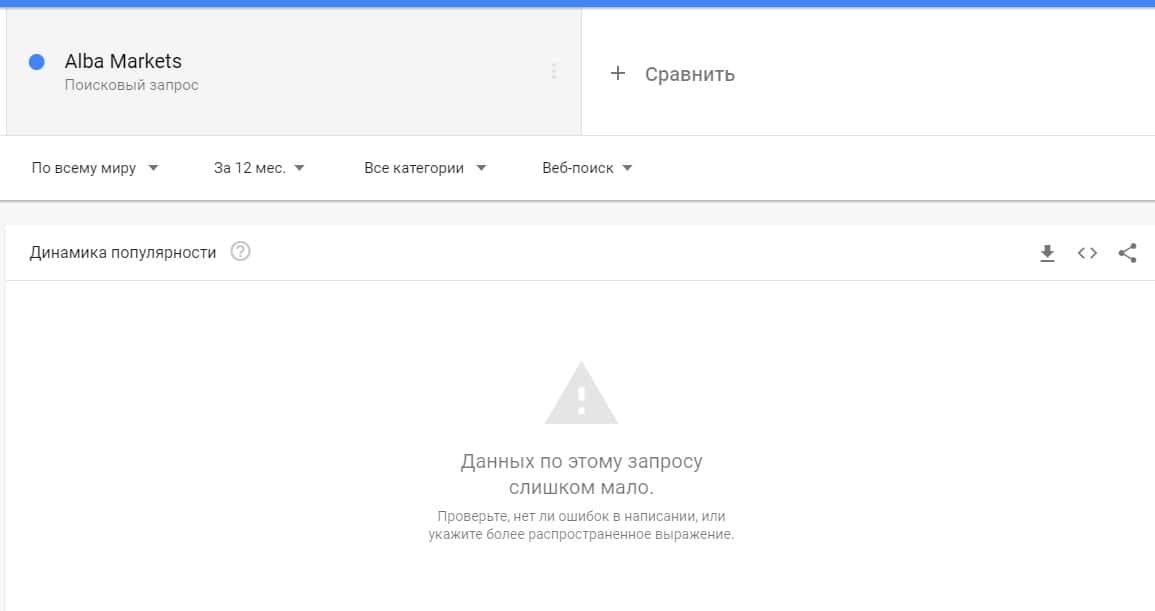Screen dimensions: 1155x611
Task: Edit the Alba Markets search term
Action: click(123, 61)
